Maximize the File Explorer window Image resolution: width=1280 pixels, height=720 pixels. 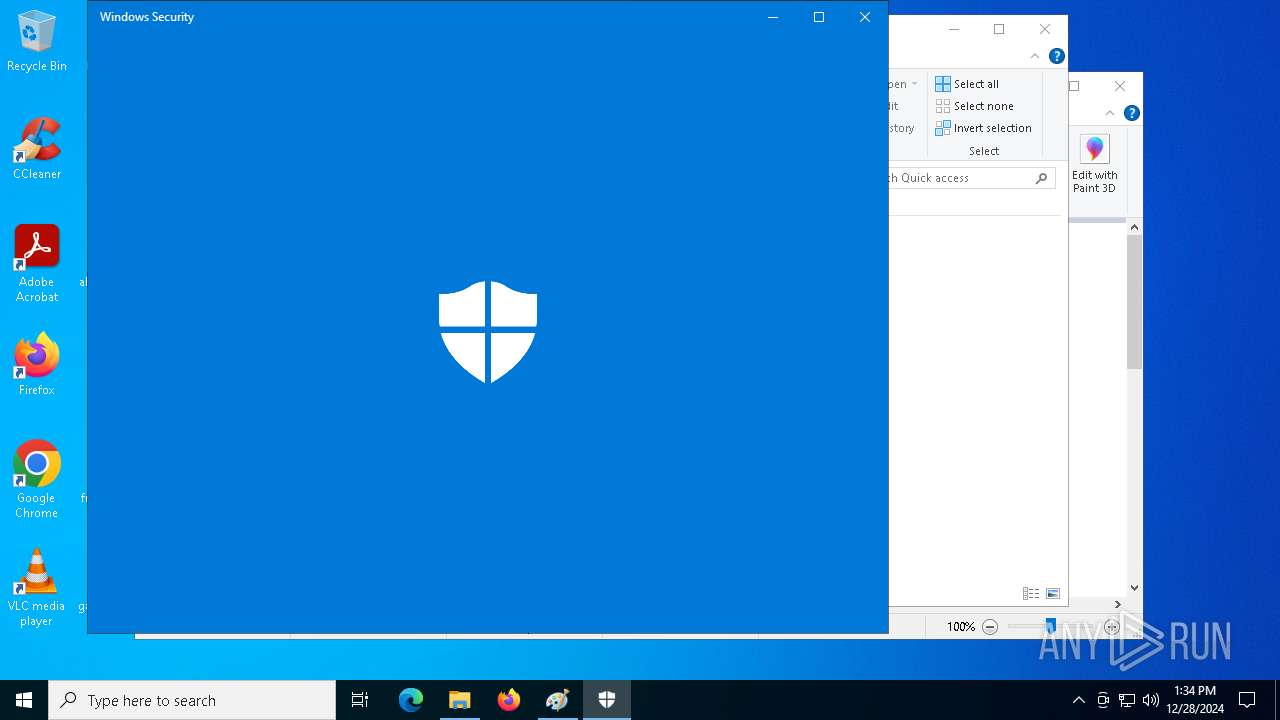coord(999,29)
